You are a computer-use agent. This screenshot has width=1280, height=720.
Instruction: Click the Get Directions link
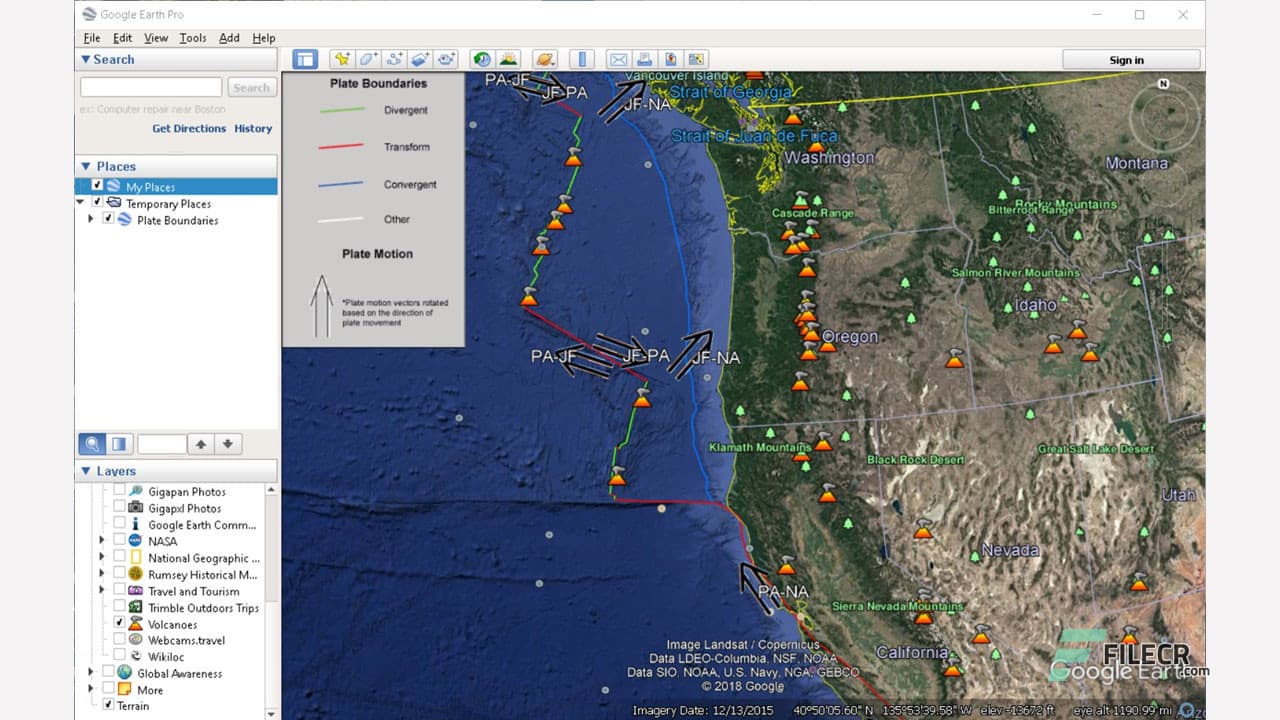coord(190,128)
